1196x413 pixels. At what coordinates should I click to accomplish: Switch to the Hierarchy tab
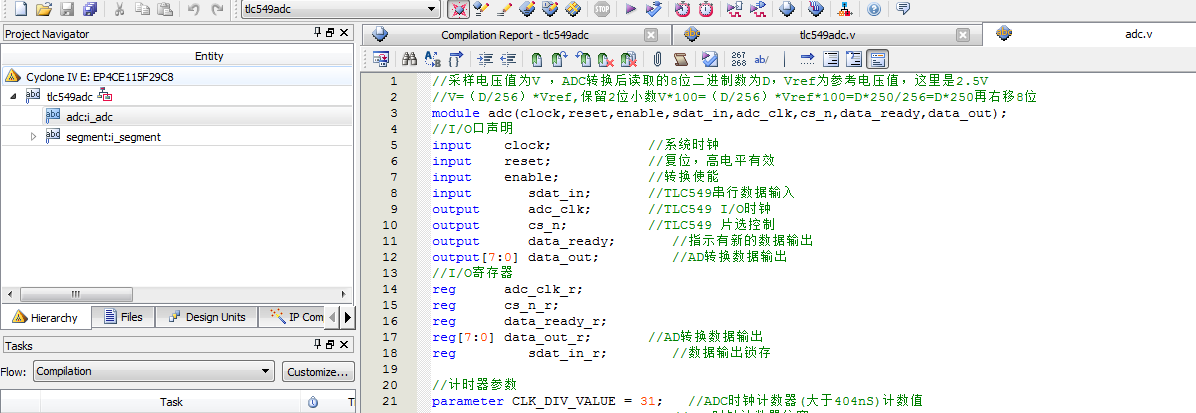pos(46,317)
